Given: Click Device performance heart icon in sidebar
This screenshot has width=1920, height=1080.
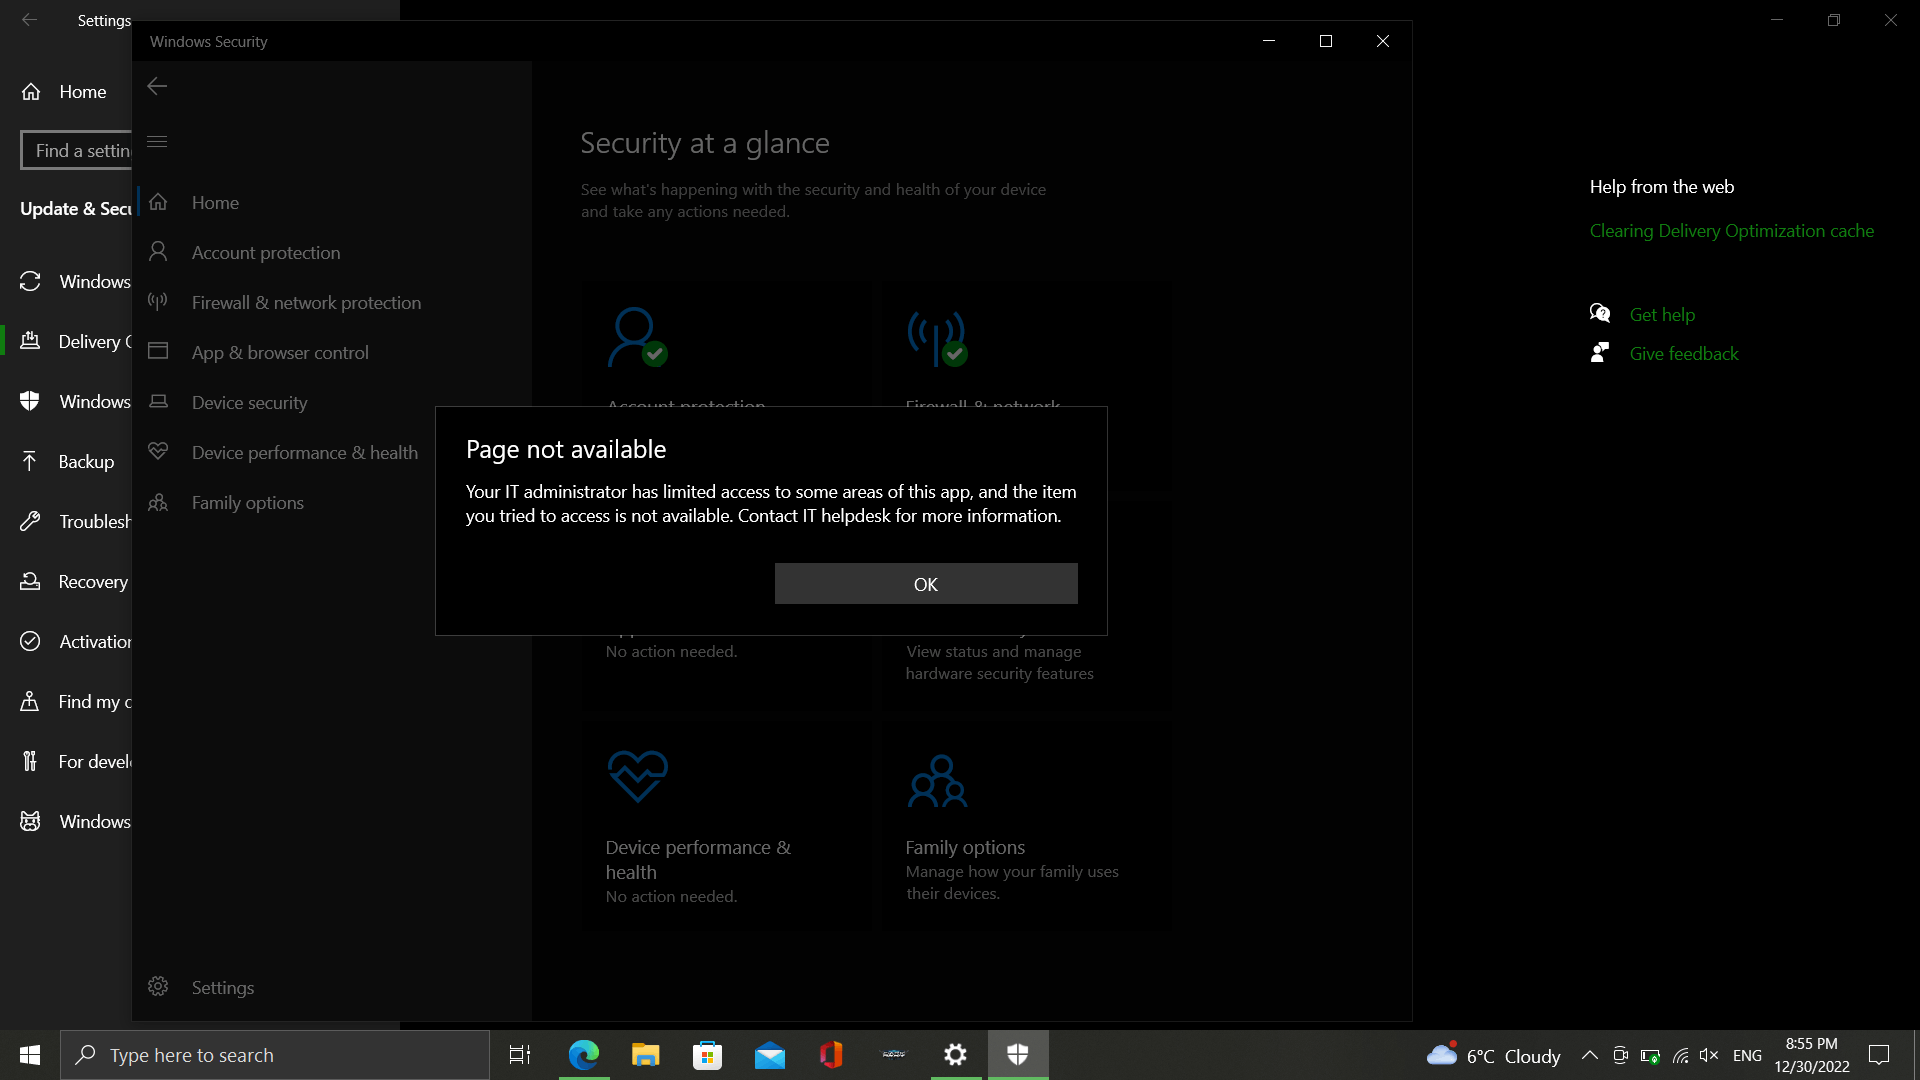Looking at the screenshot, I should 158,451.
